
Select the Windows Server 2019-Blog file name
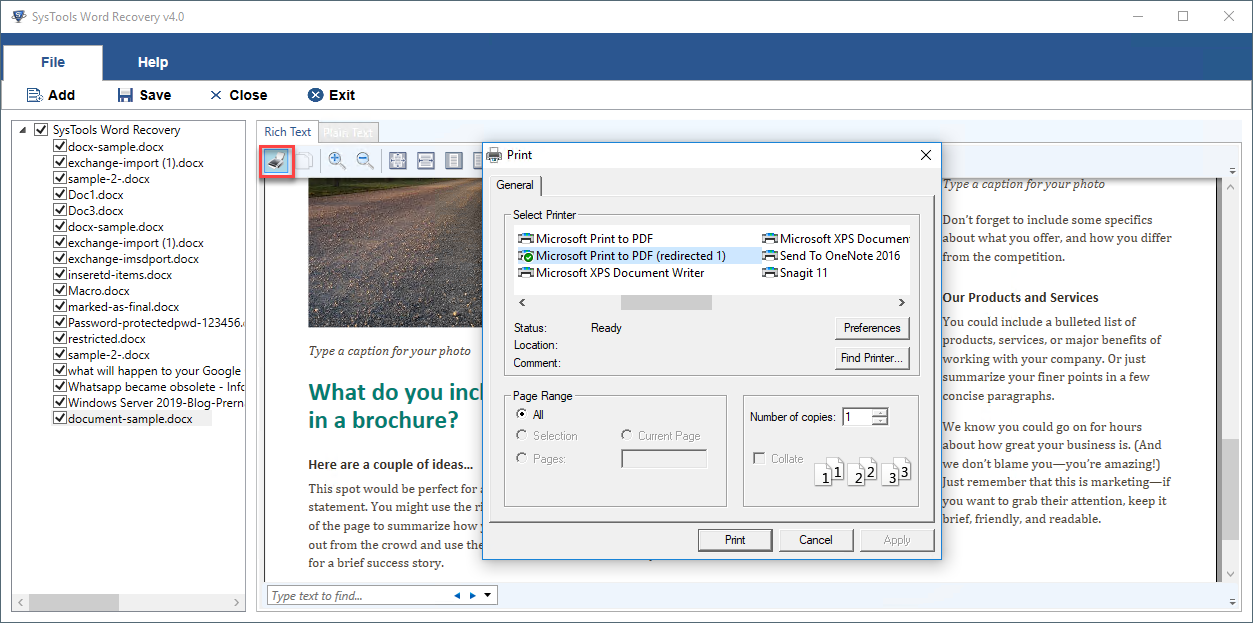(157, 403)
